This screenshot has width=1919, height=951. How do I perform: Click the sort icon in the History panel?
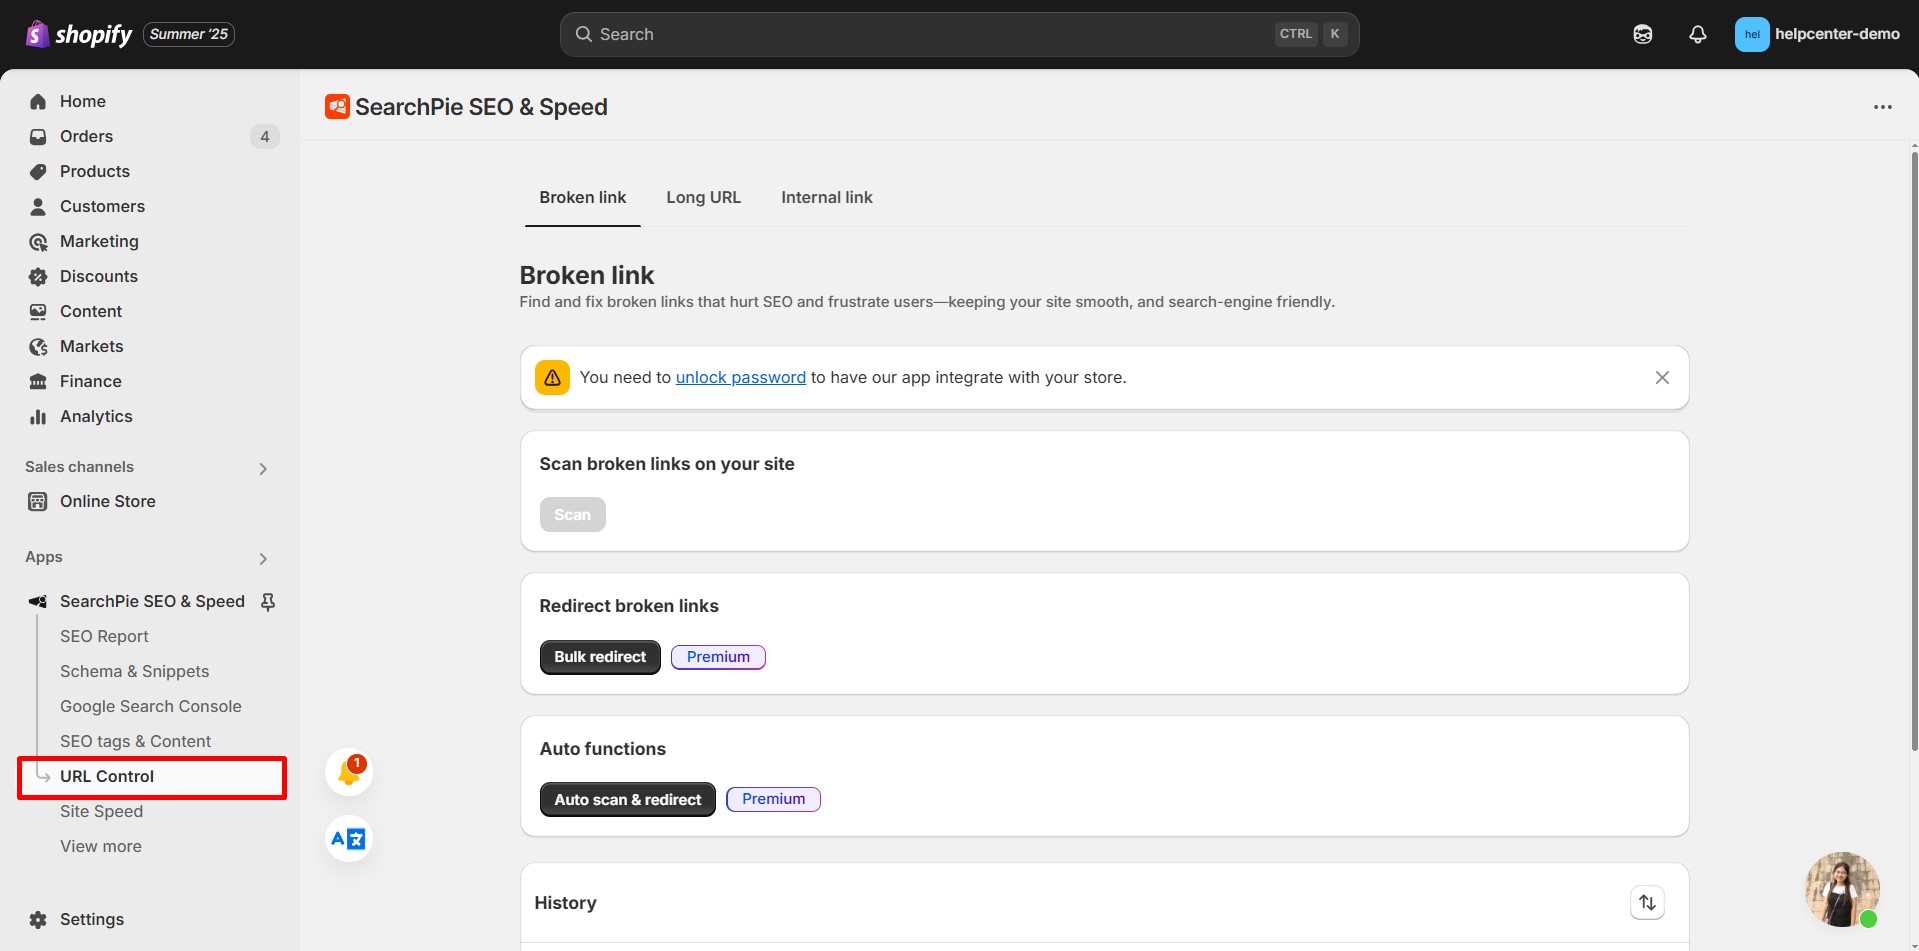[x=1648, y=902]
